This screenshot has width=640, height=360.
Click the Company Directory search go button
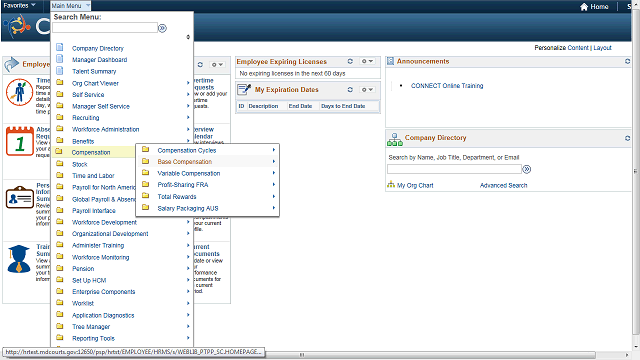pyautogui.click(x=527, y=169)
